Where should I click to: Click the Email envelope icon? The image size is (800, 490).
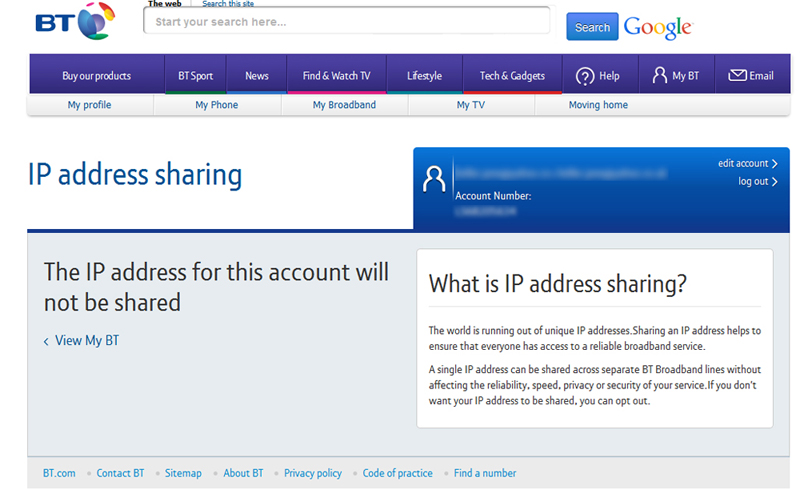pyautogui.click(x=738, y=75)
